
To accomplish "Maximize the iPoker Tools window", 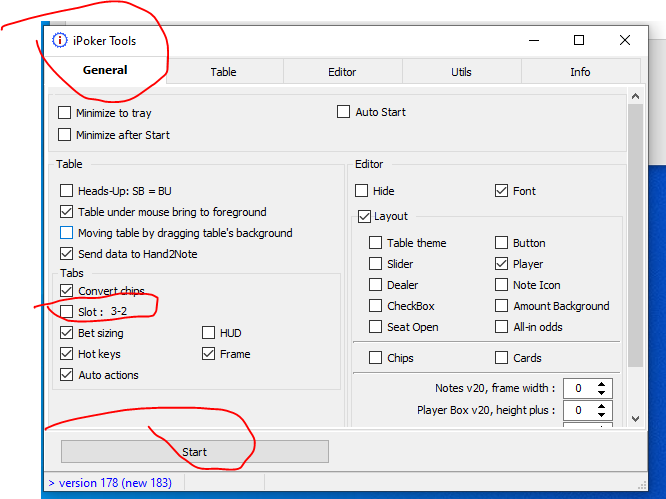I will [x=579, y=40].
